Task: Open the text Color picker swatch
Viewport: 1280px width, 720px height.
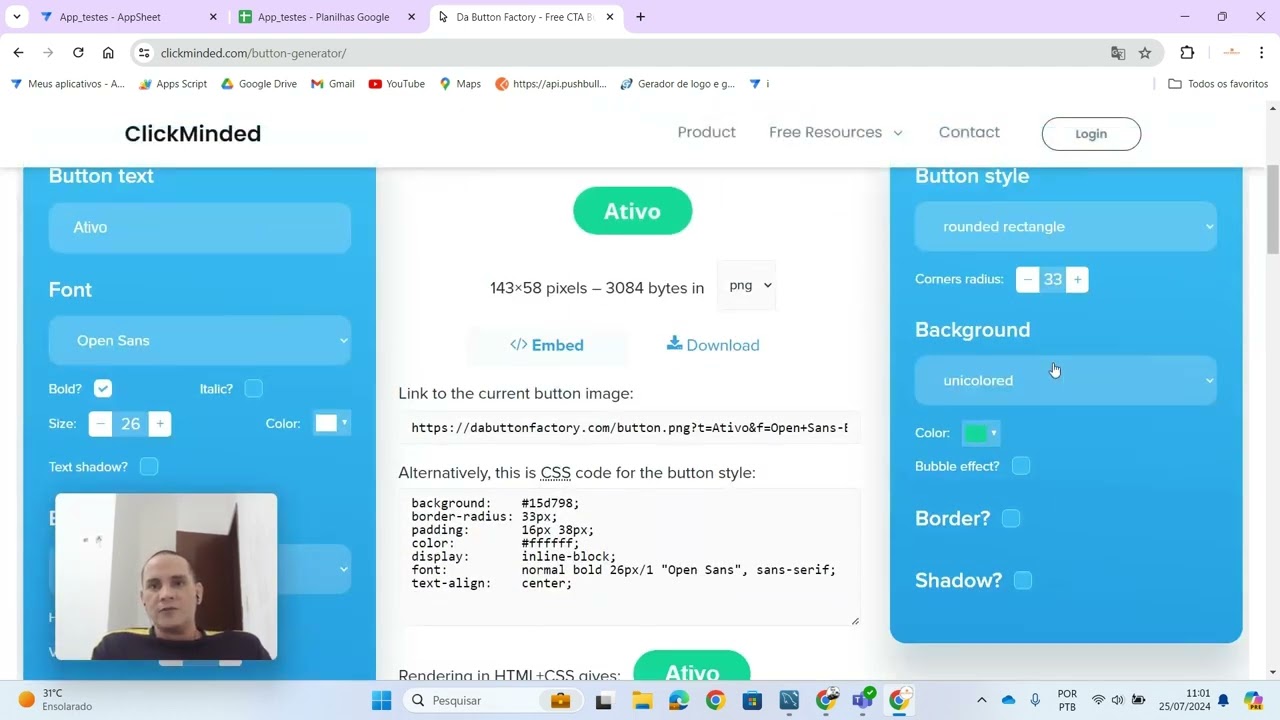Action: click(x=331, y=424)
